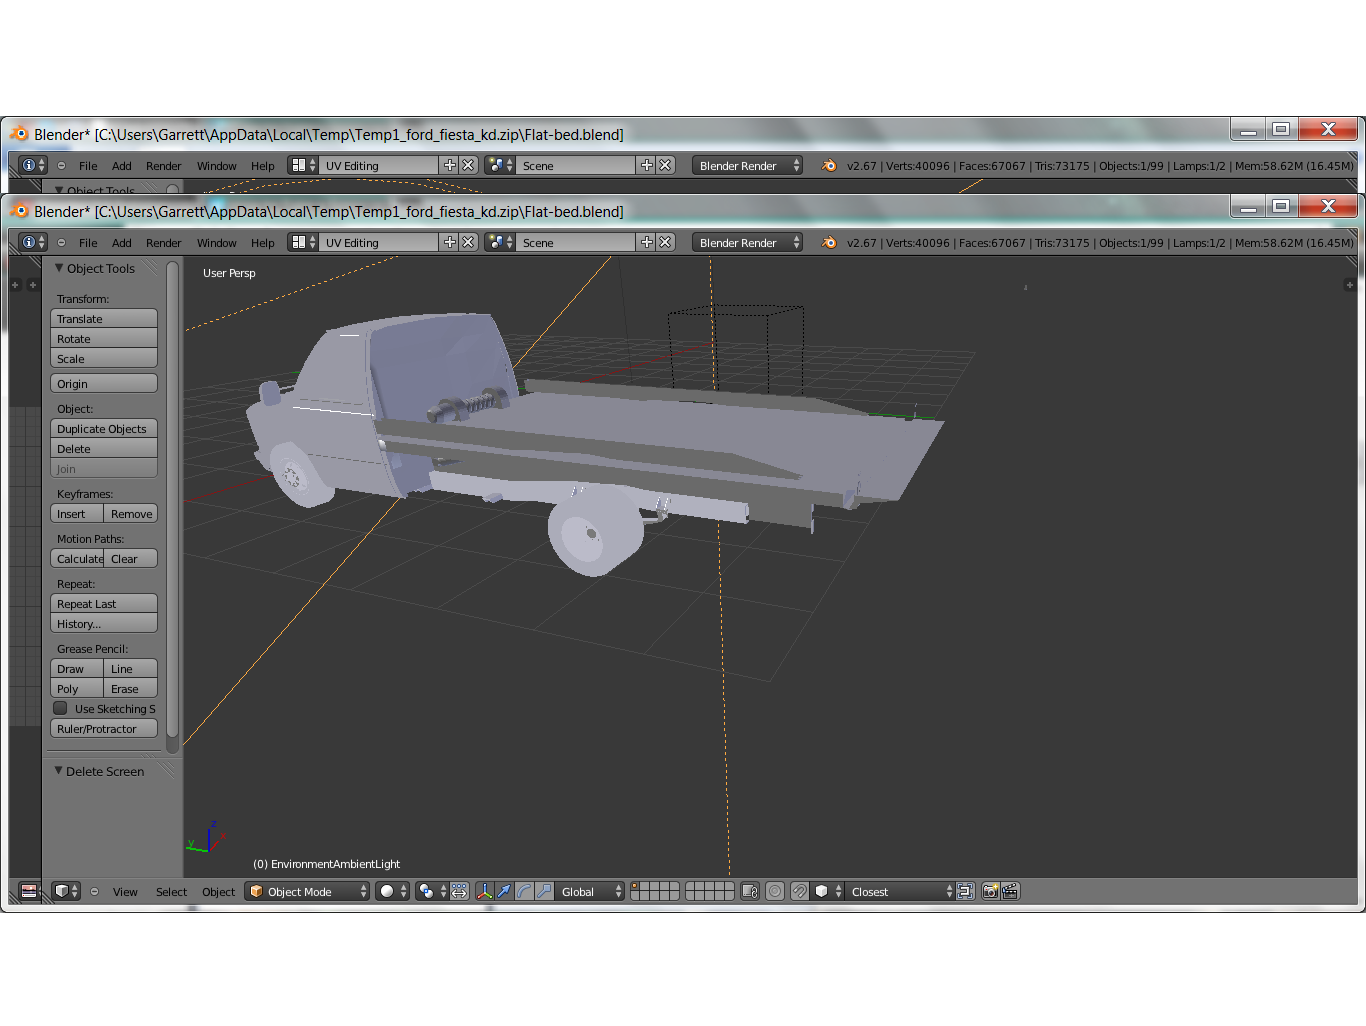Select the grease pencil Draw tool

[77, 669]
